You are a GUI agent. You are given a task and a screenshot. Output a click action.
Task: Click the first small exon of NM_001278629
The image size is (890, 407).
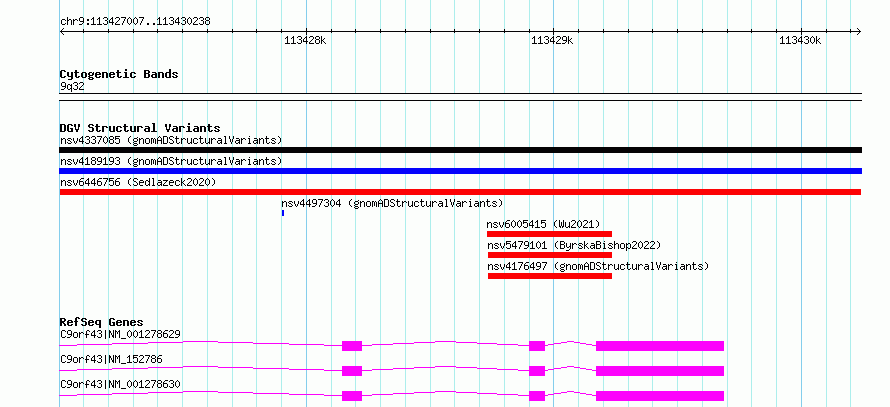tap(352, 346)
